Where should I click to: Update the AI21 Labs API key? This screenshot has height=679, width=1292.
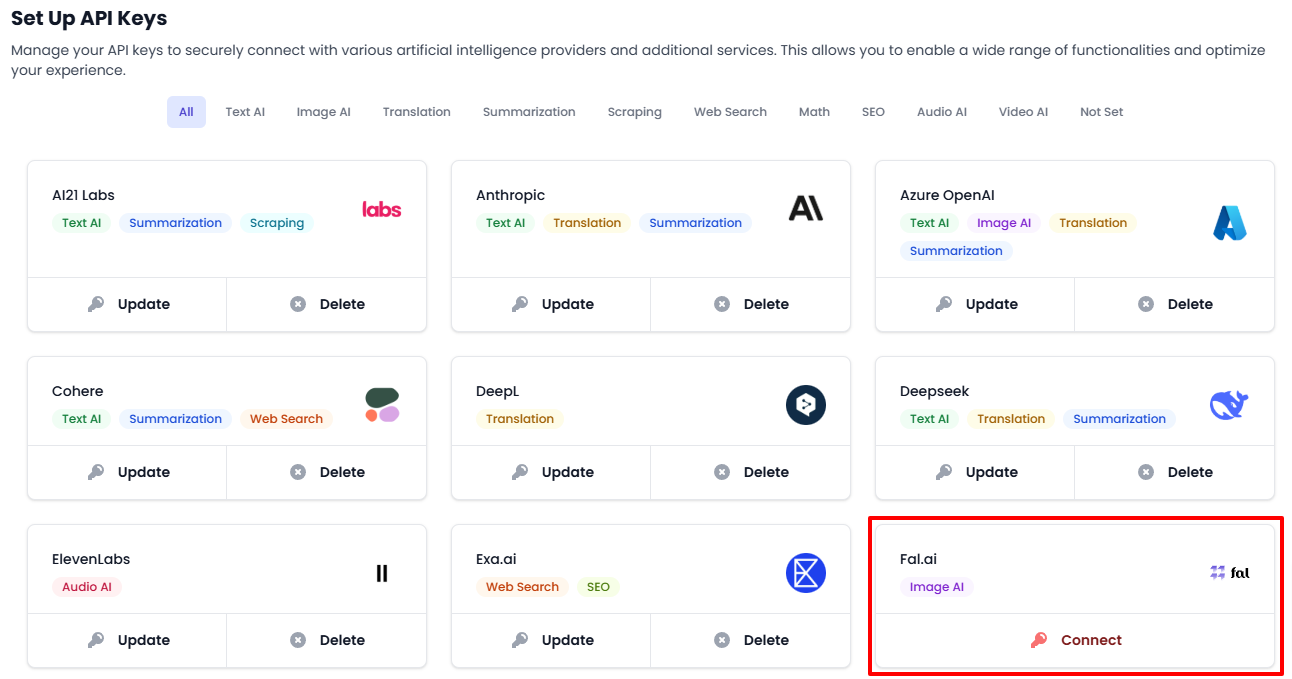[x=127, y=304]
